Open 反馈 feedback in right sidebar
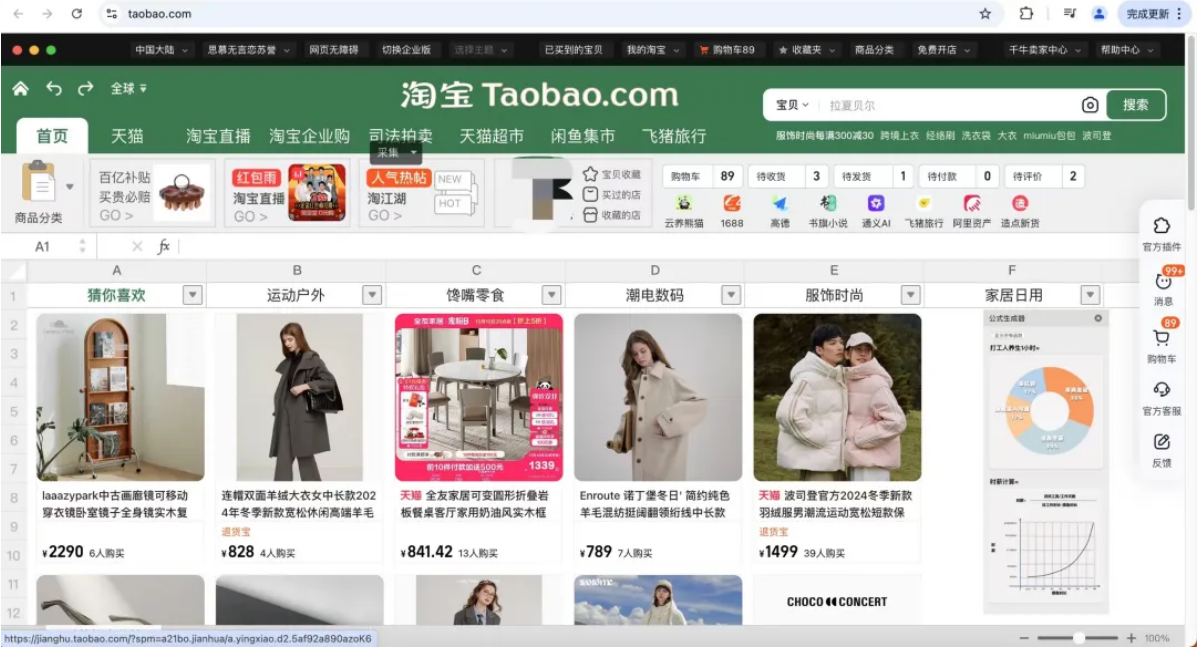 [1161, 450]
